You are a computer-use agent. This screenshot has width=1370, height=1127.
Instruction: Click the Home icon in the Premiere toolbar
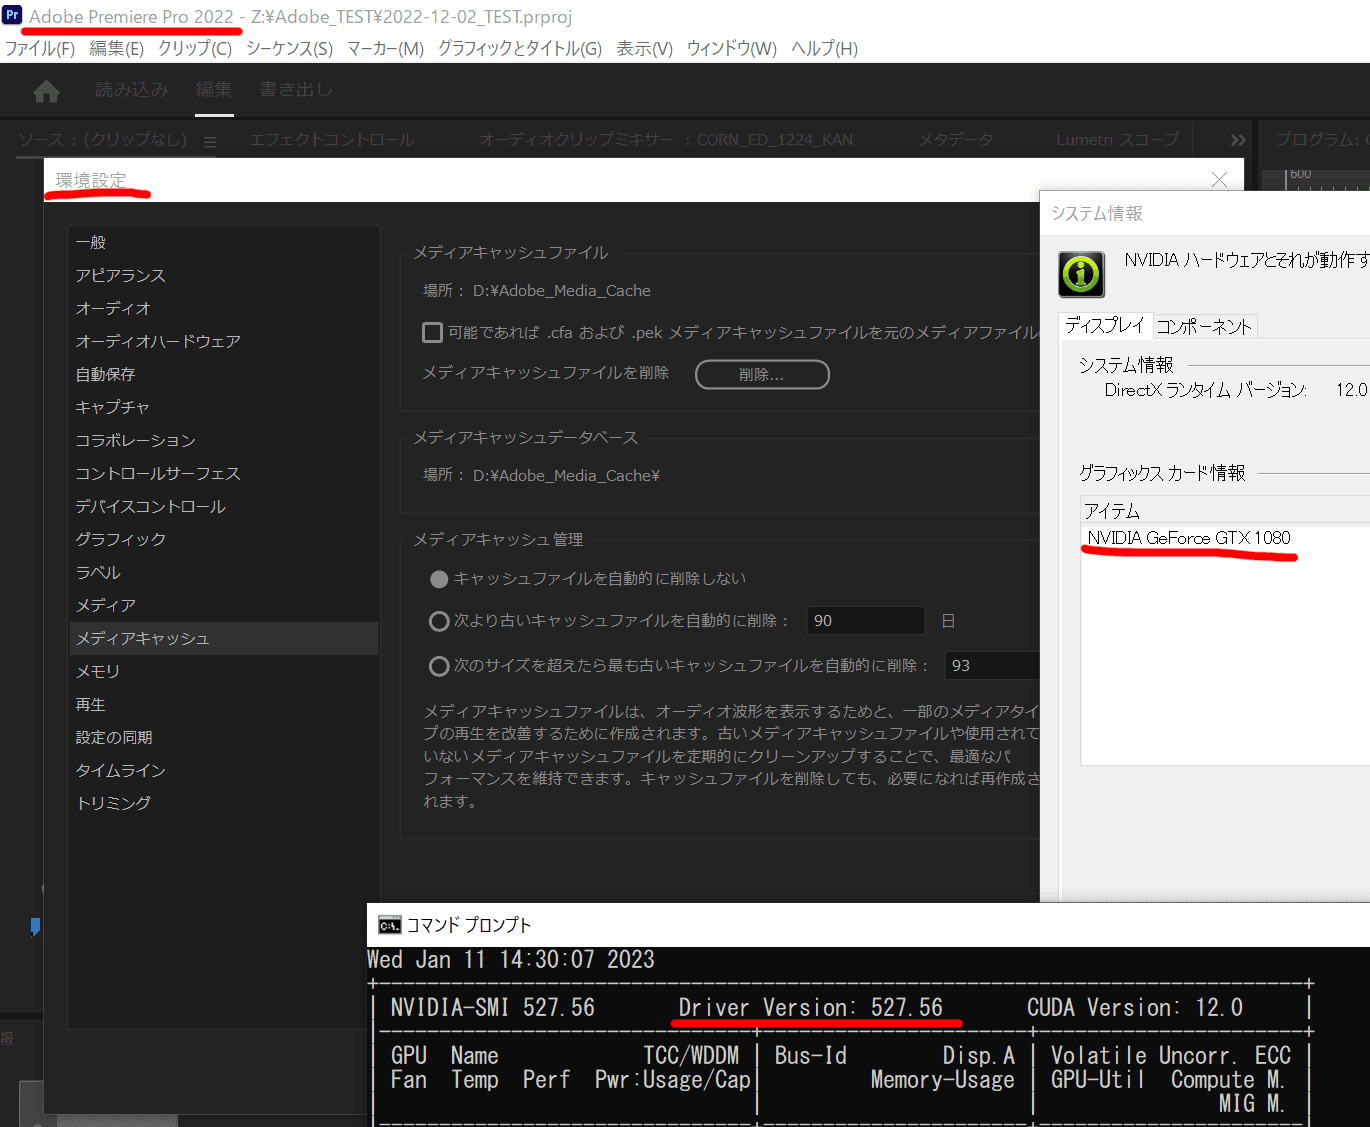click(46, 90)
